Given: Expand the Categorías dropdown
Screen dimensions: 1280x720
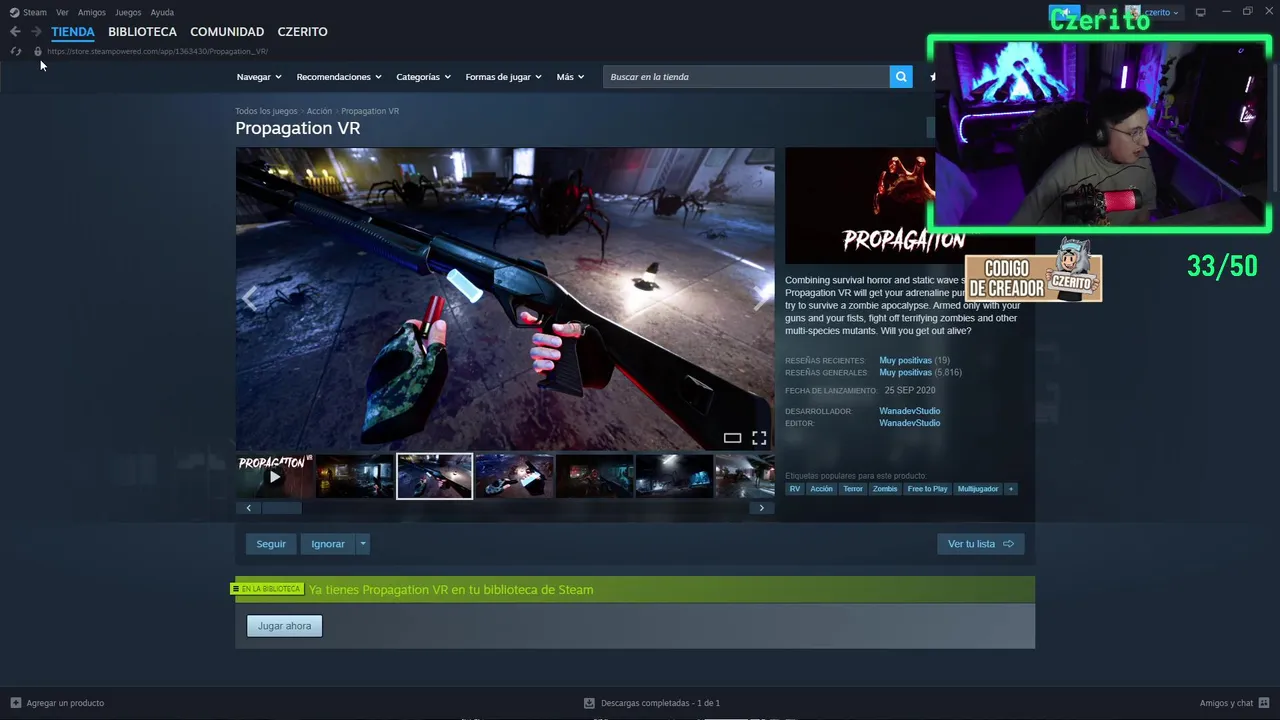Looking at the screenshot, I should pos(423,77).
